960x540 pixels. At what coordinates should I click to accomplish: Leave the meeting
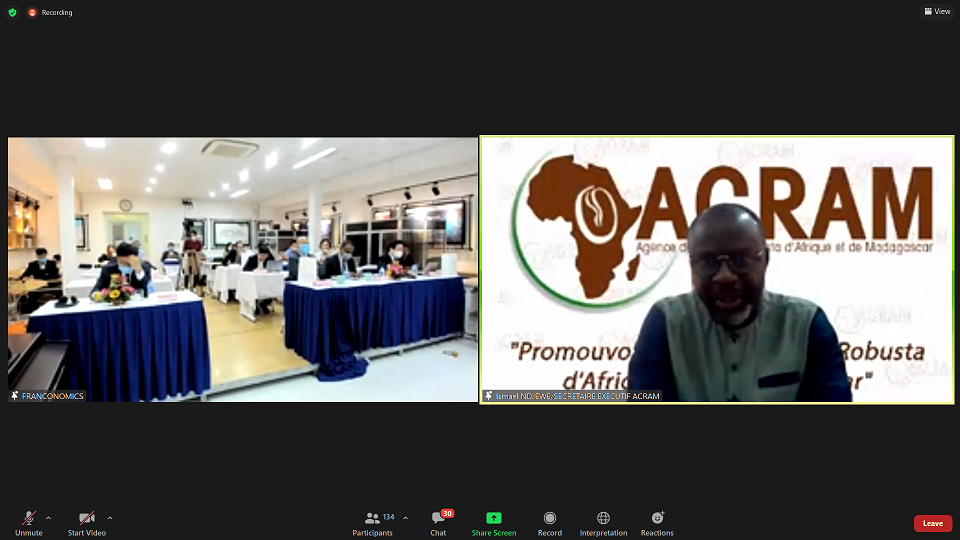point(933,523)
